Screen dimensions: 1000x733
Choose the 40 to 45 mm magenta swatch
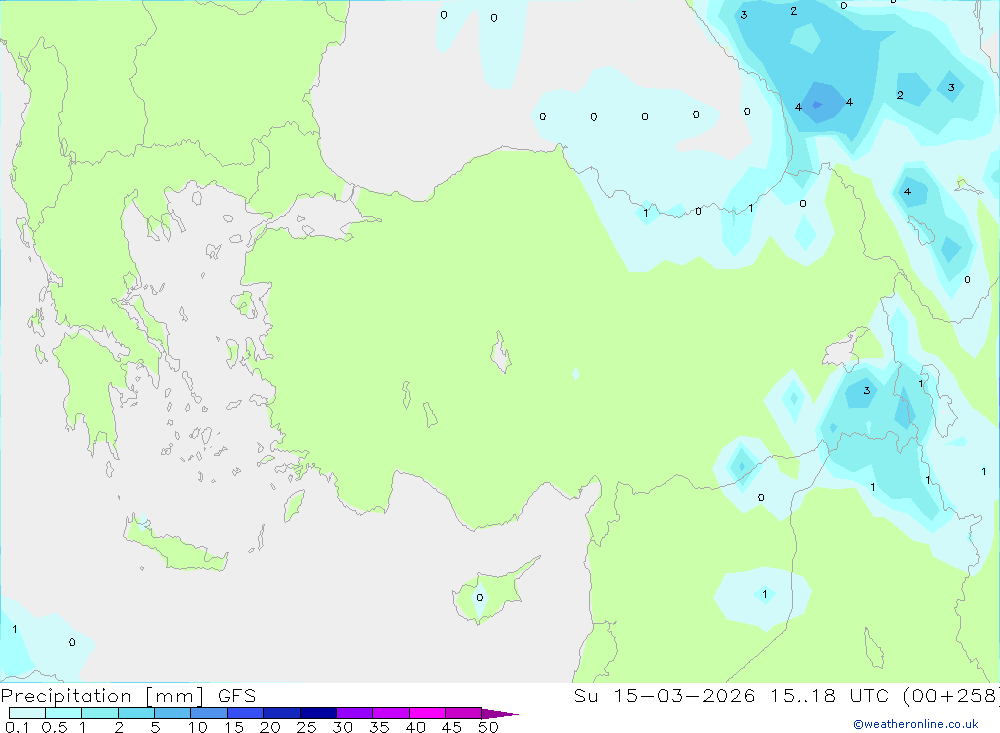[x=427, y=713]
